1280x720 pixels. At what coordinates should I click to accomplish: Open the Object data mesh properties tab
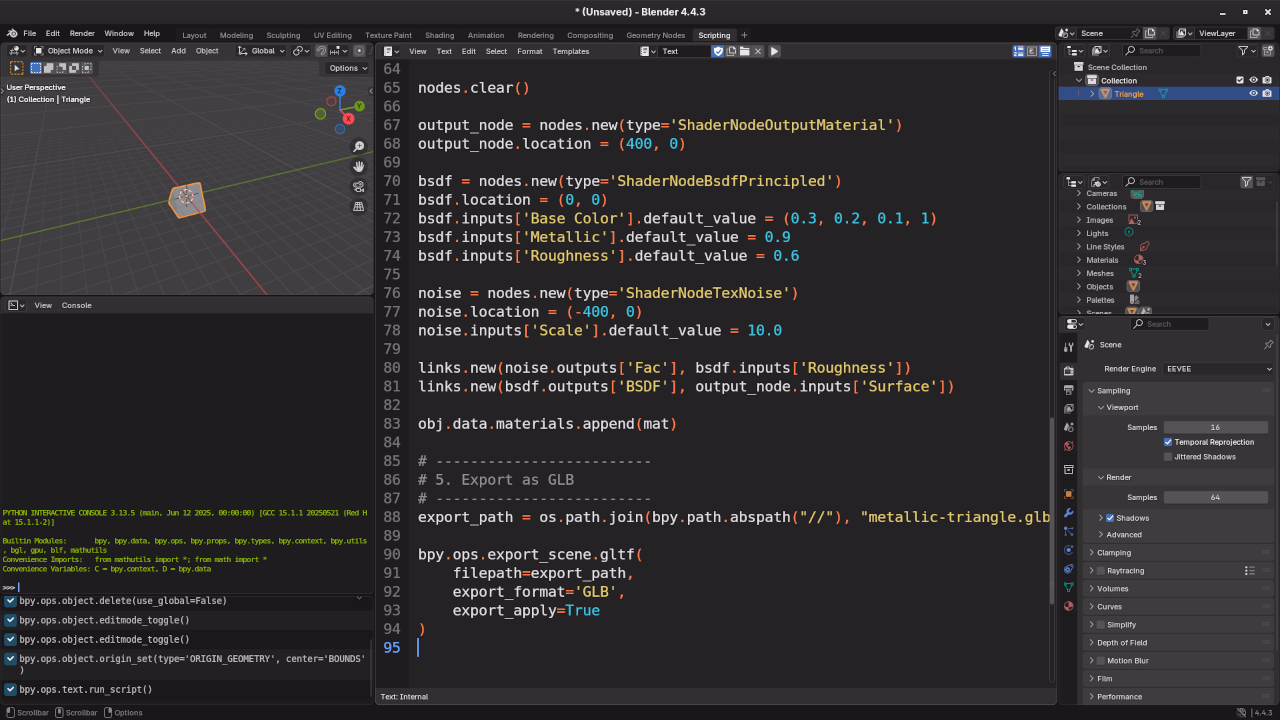point(1069,587)
